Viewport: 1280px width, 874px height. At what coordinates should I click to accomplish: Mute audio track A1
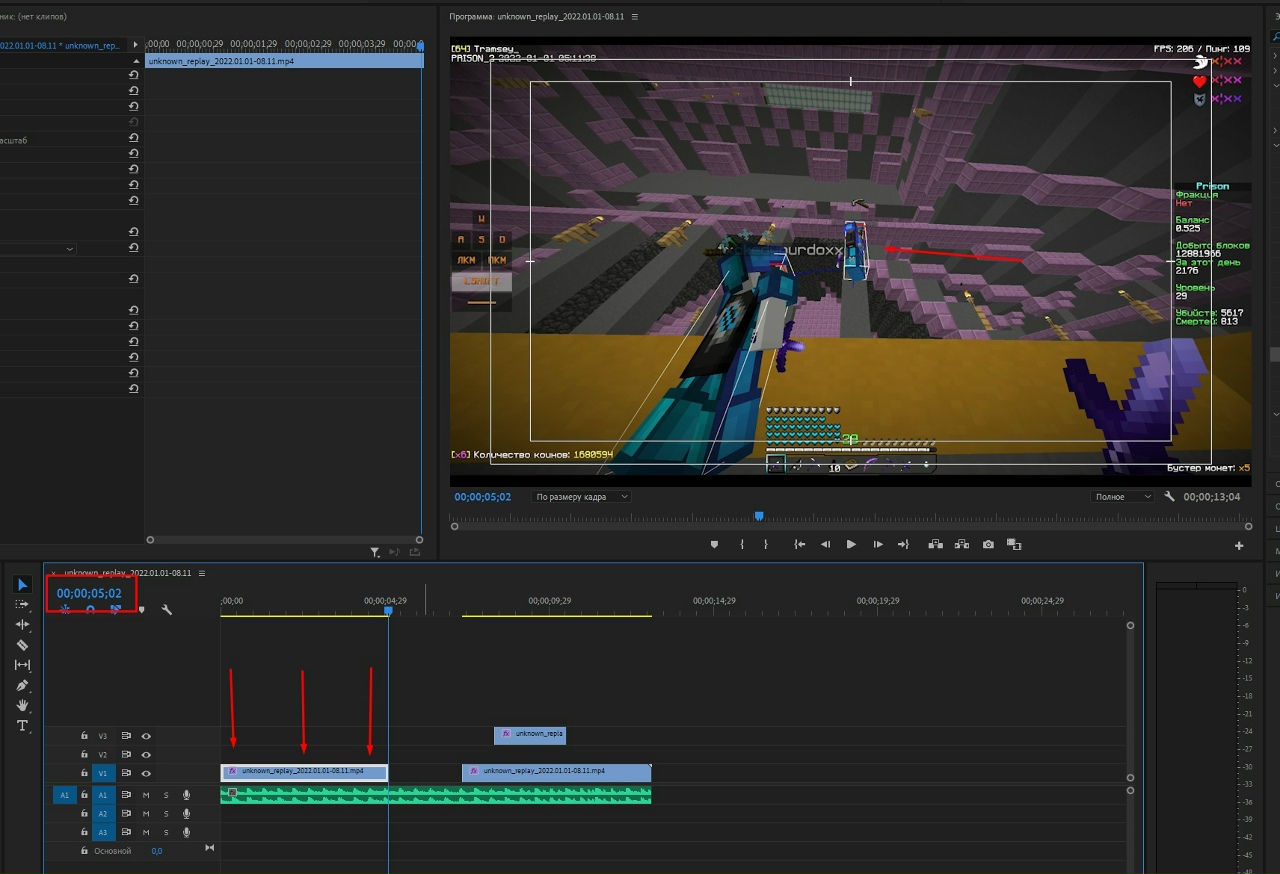click(x=146, y=795)
